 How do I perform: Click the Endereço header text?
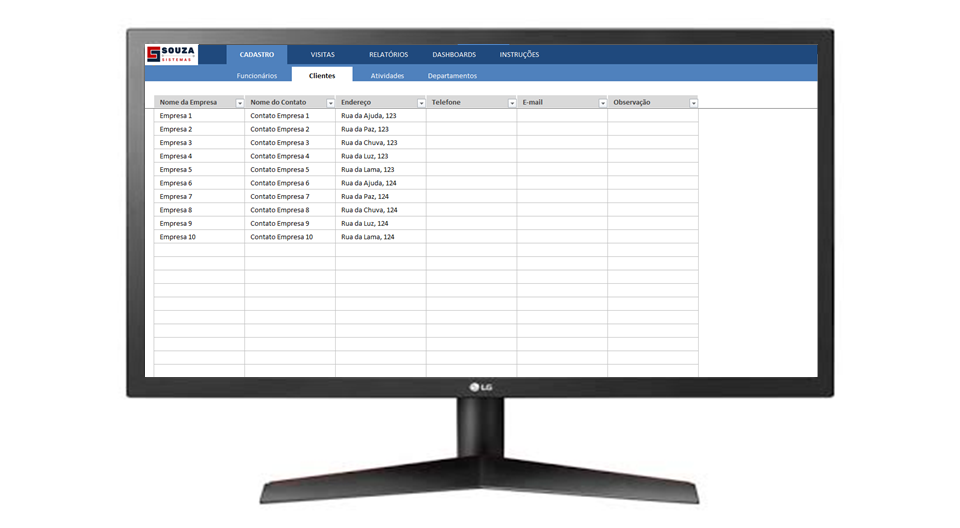coord(356,102)
